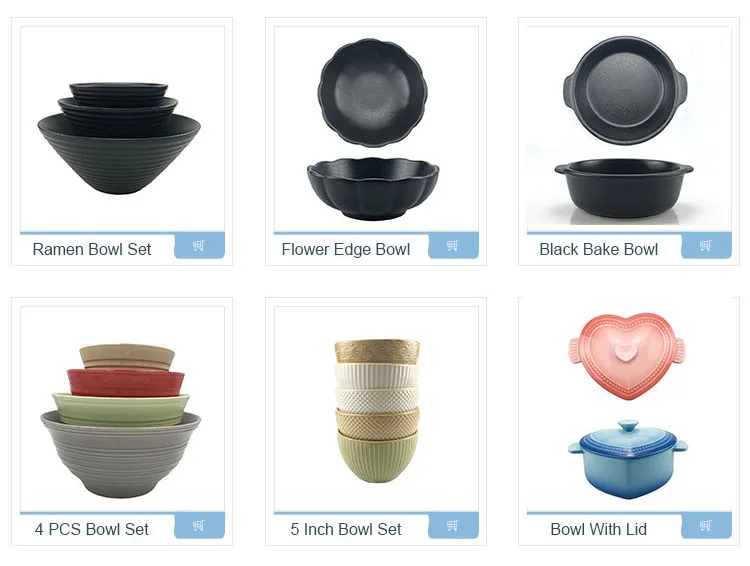Image resolution: width=750 pixels, height=566 pixels.
Task: Open the 4 PCS Bowl Set title link
Action: pyautogui.click(x=92, y=529)
